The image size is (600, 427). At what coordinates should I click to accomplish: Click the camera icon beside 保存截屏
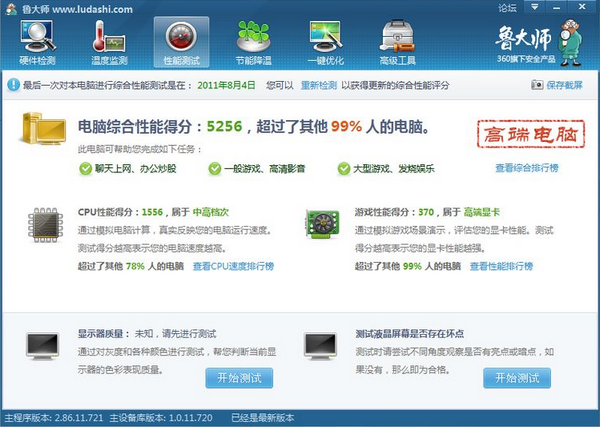click(x=537, y=85)
